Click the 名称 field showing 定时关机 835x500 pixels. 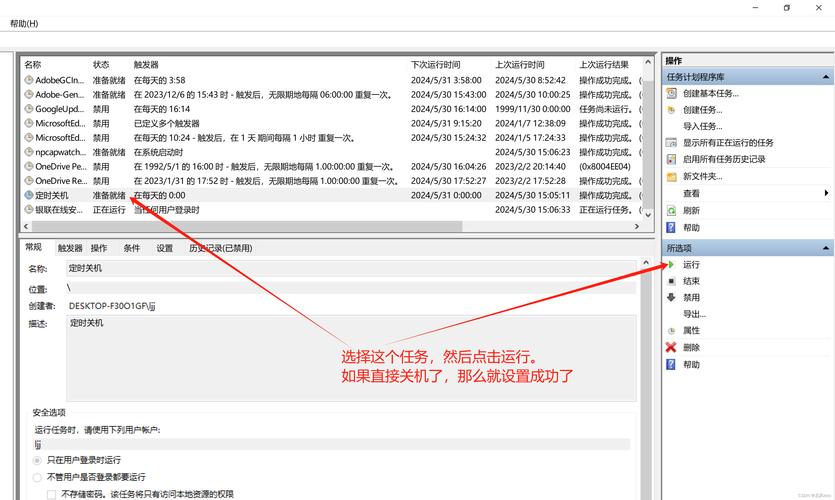point(351,268)
